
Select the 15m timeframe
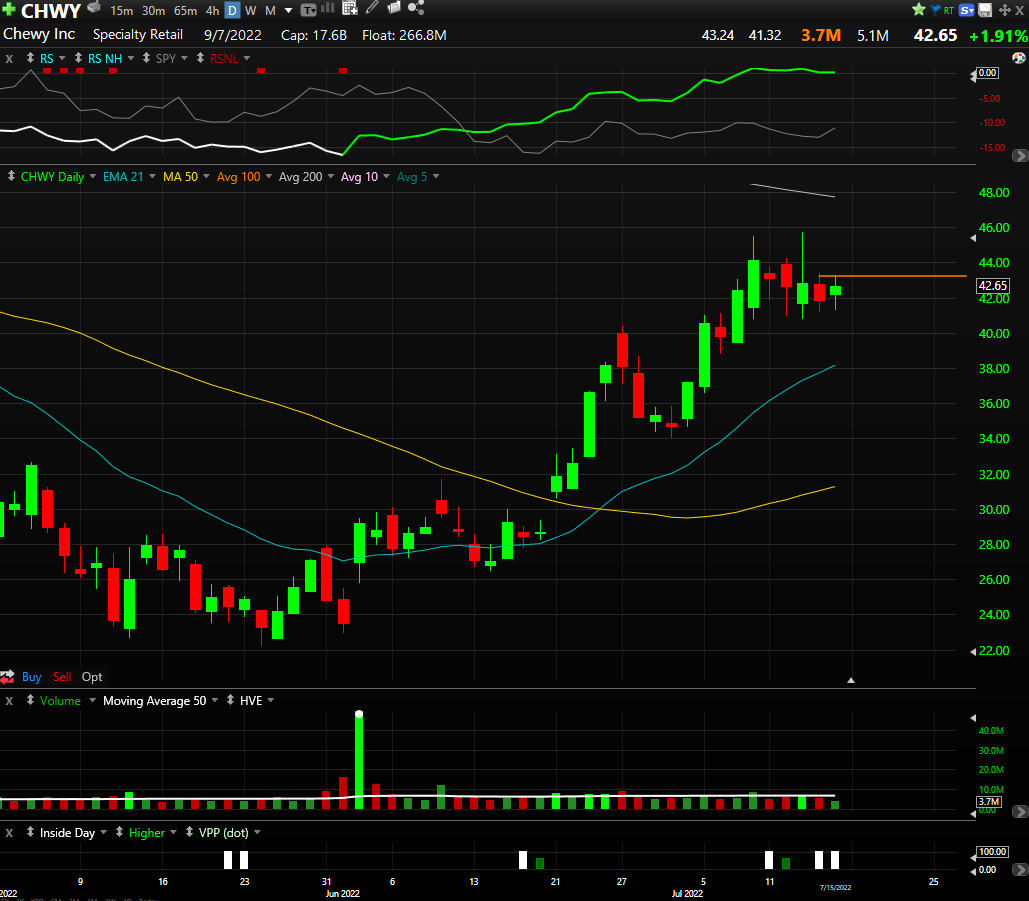pos(121,10)
